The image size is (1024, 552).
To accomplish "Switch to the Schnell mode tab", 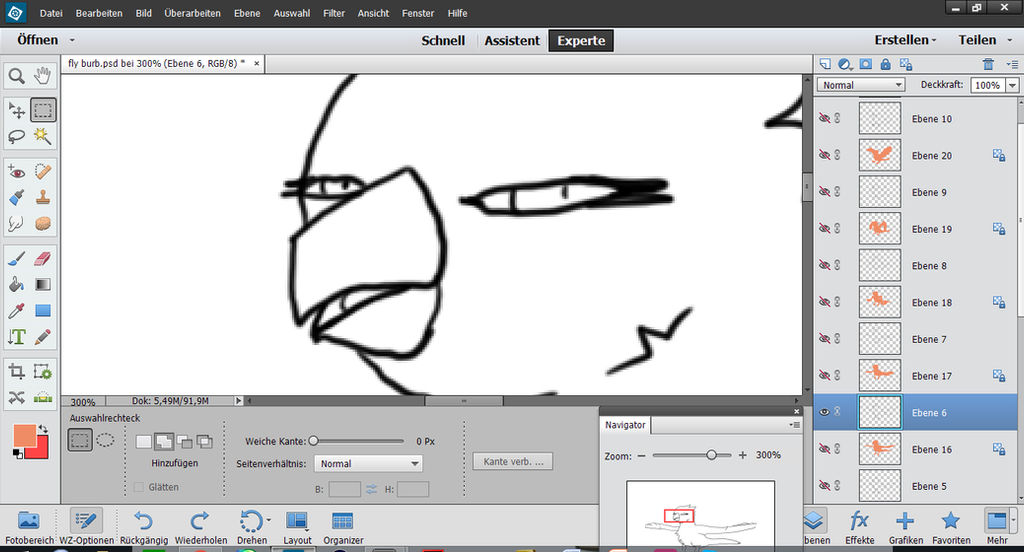I will tap(443, 41).
